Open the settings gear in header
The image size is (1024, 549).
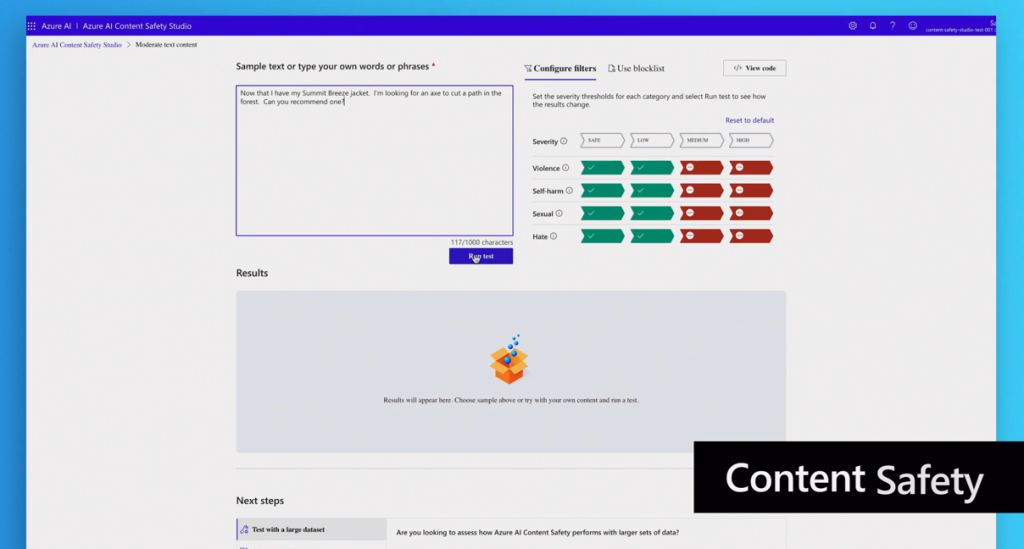(852, 26)
